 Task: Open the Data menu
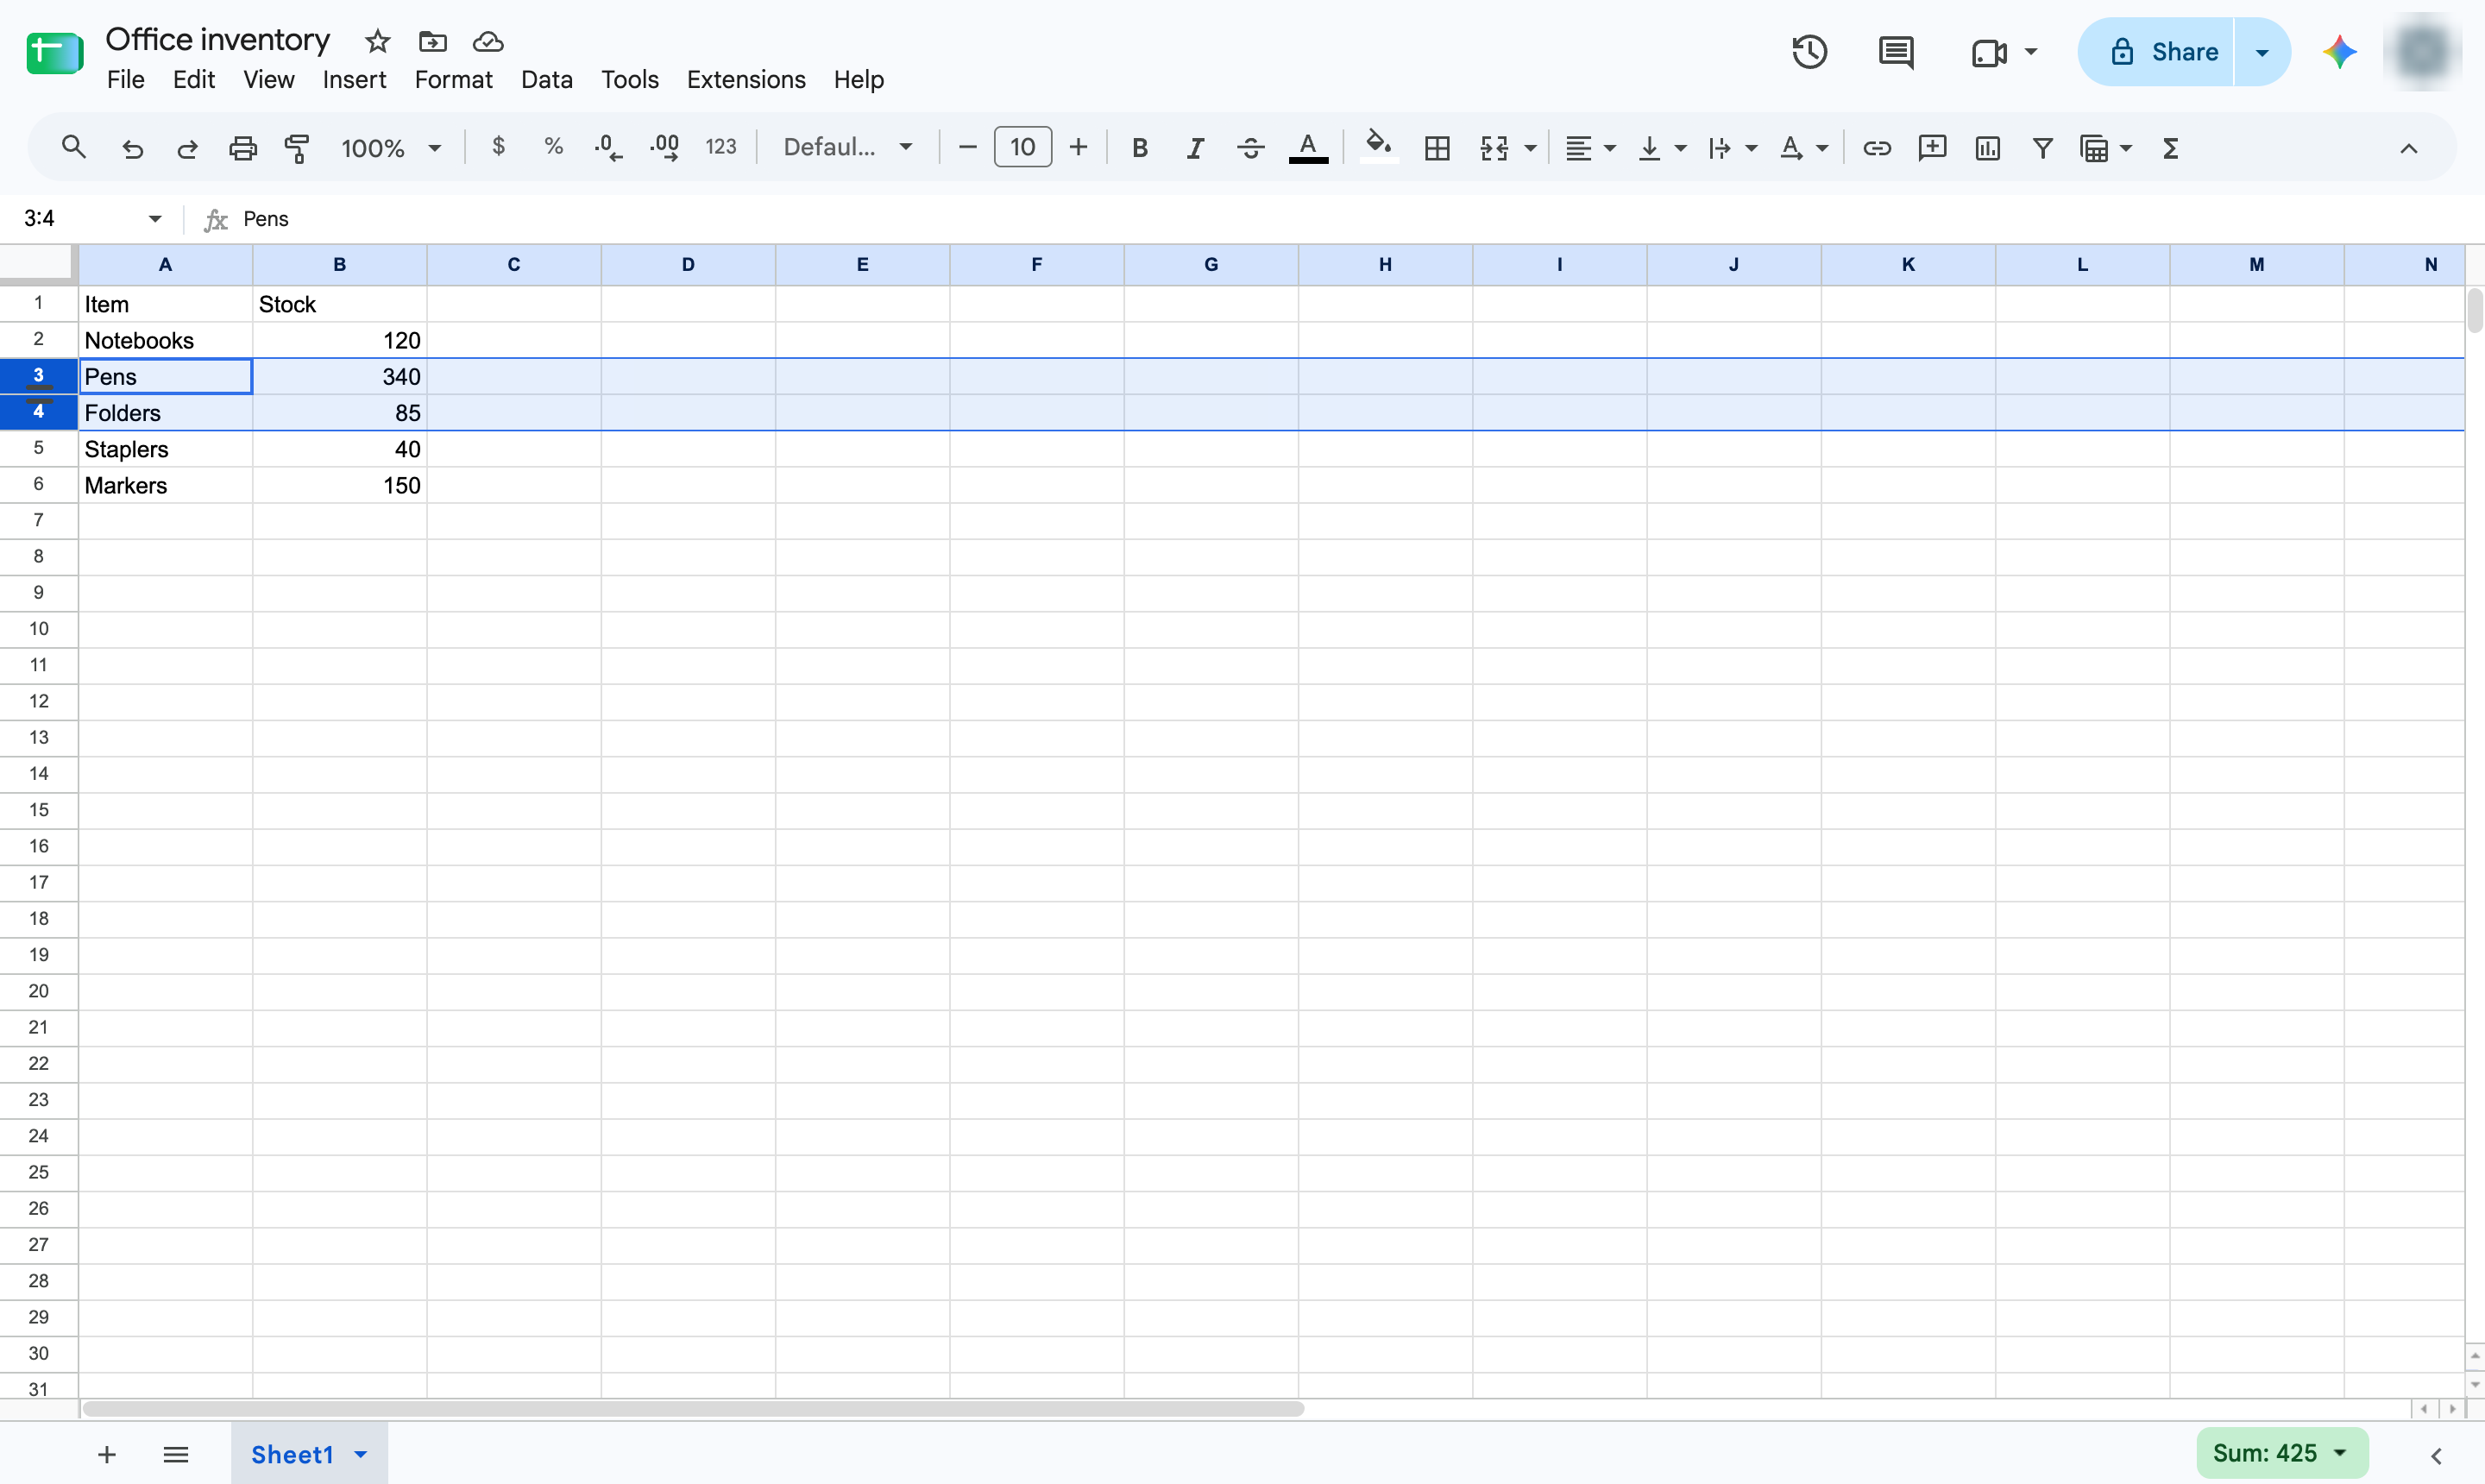tap(547, 79)
